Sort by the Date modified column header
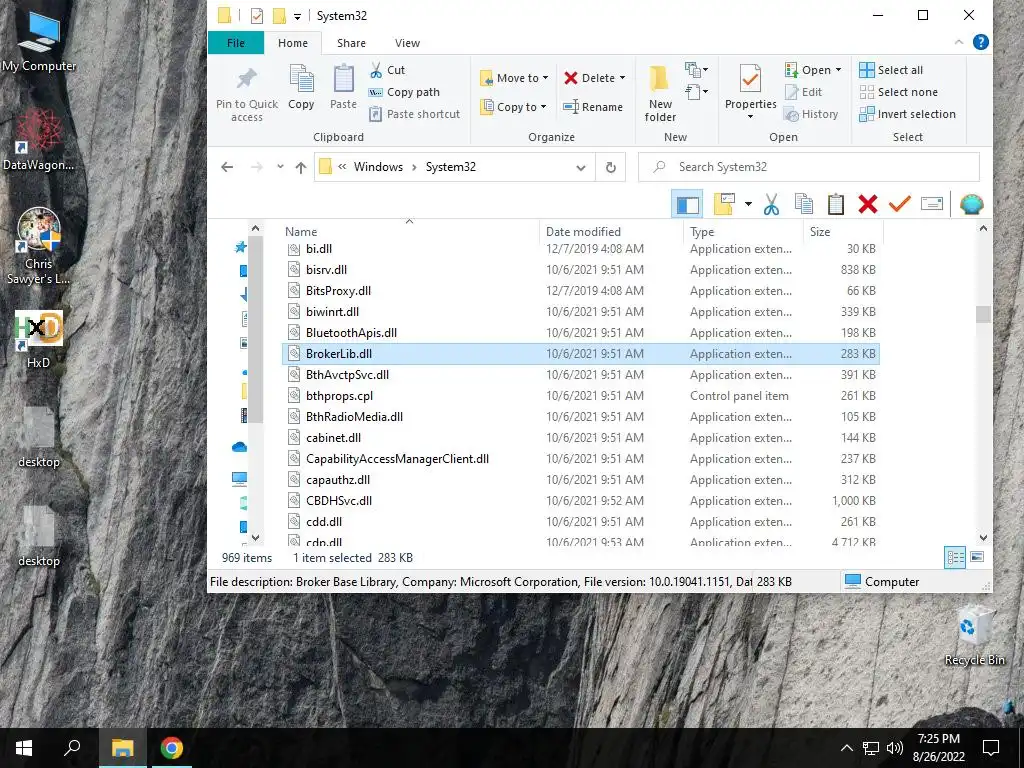The image size is (1024, 768). pyautogui.click(x=612, y=232)
